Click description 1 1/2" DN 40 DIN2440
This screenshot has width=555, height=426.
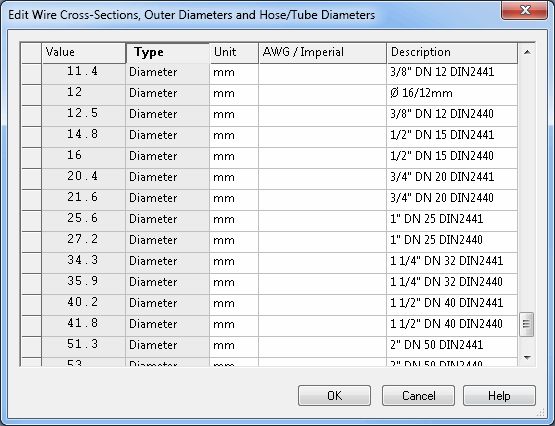point(452,326)
